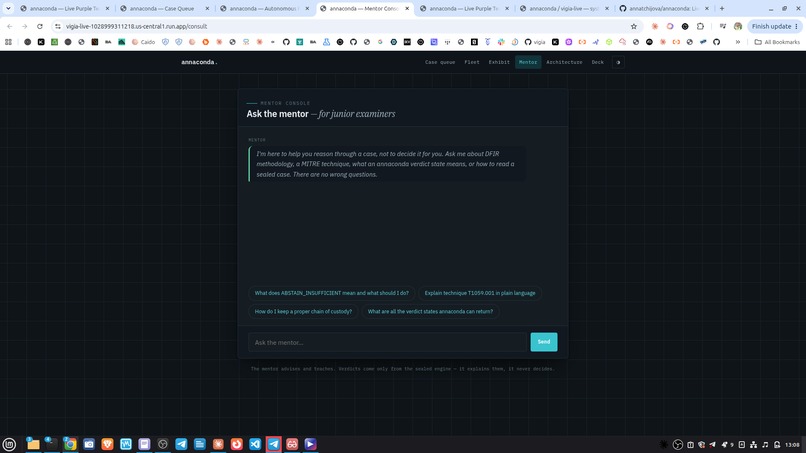Viewport: 806px width, 453px height.
Task: Launch the Brave browser from taskbar
Action: (107, 444)
